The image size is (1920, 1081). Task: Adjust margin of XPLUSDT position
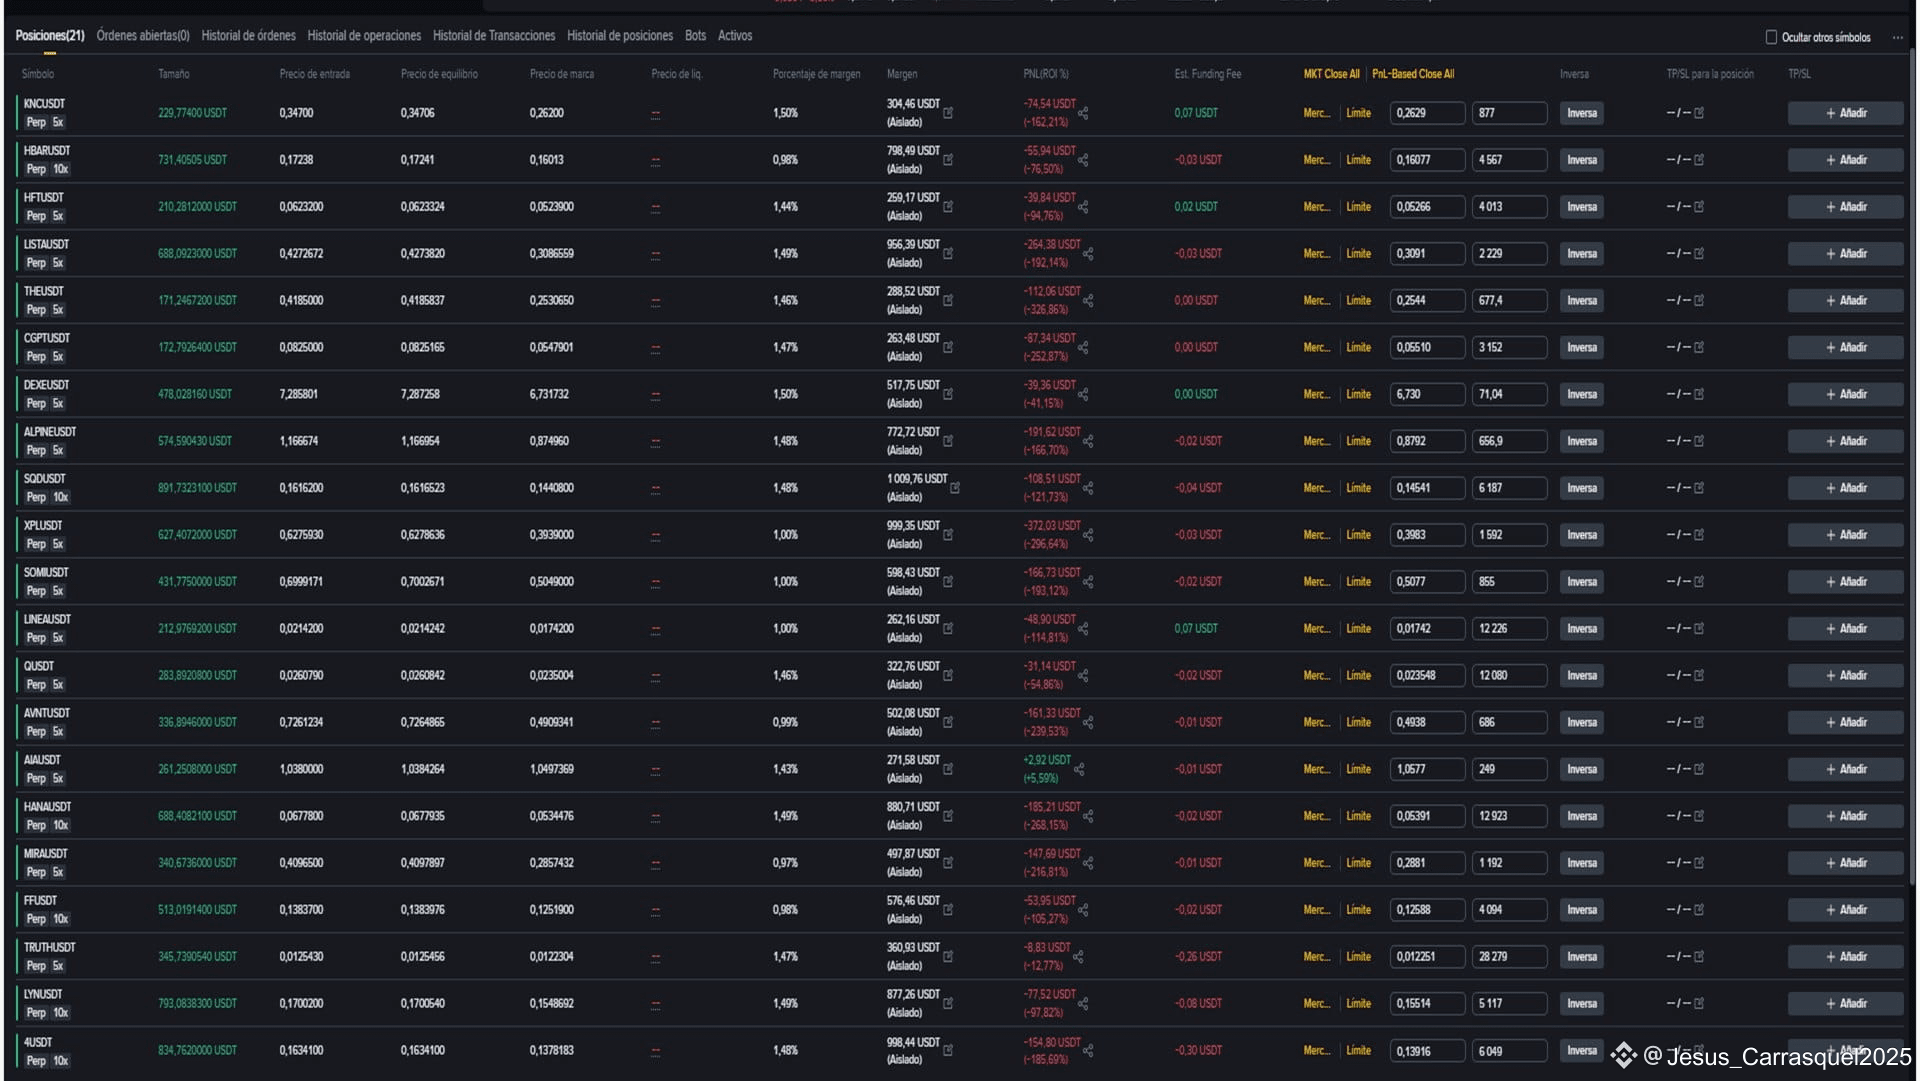click(948, 535)
